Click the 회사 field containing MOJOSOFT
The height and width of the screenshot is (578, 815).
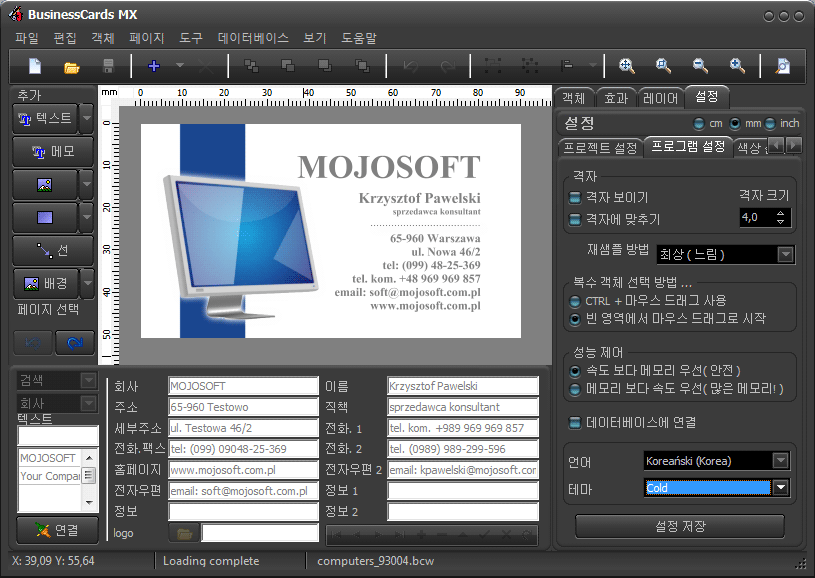(243, 386)
